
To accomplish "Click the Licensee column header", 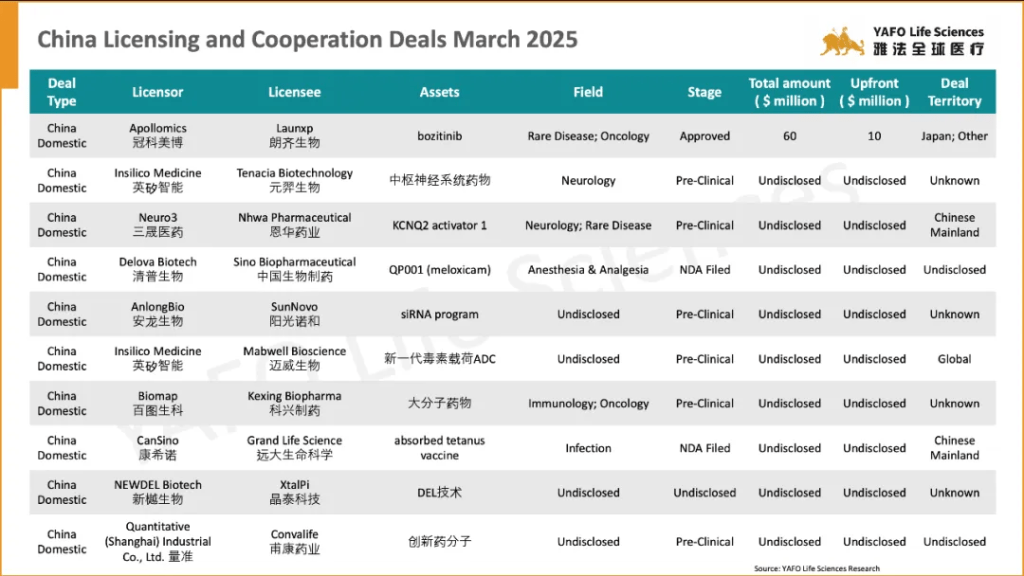I will click(x=294, y=92).
